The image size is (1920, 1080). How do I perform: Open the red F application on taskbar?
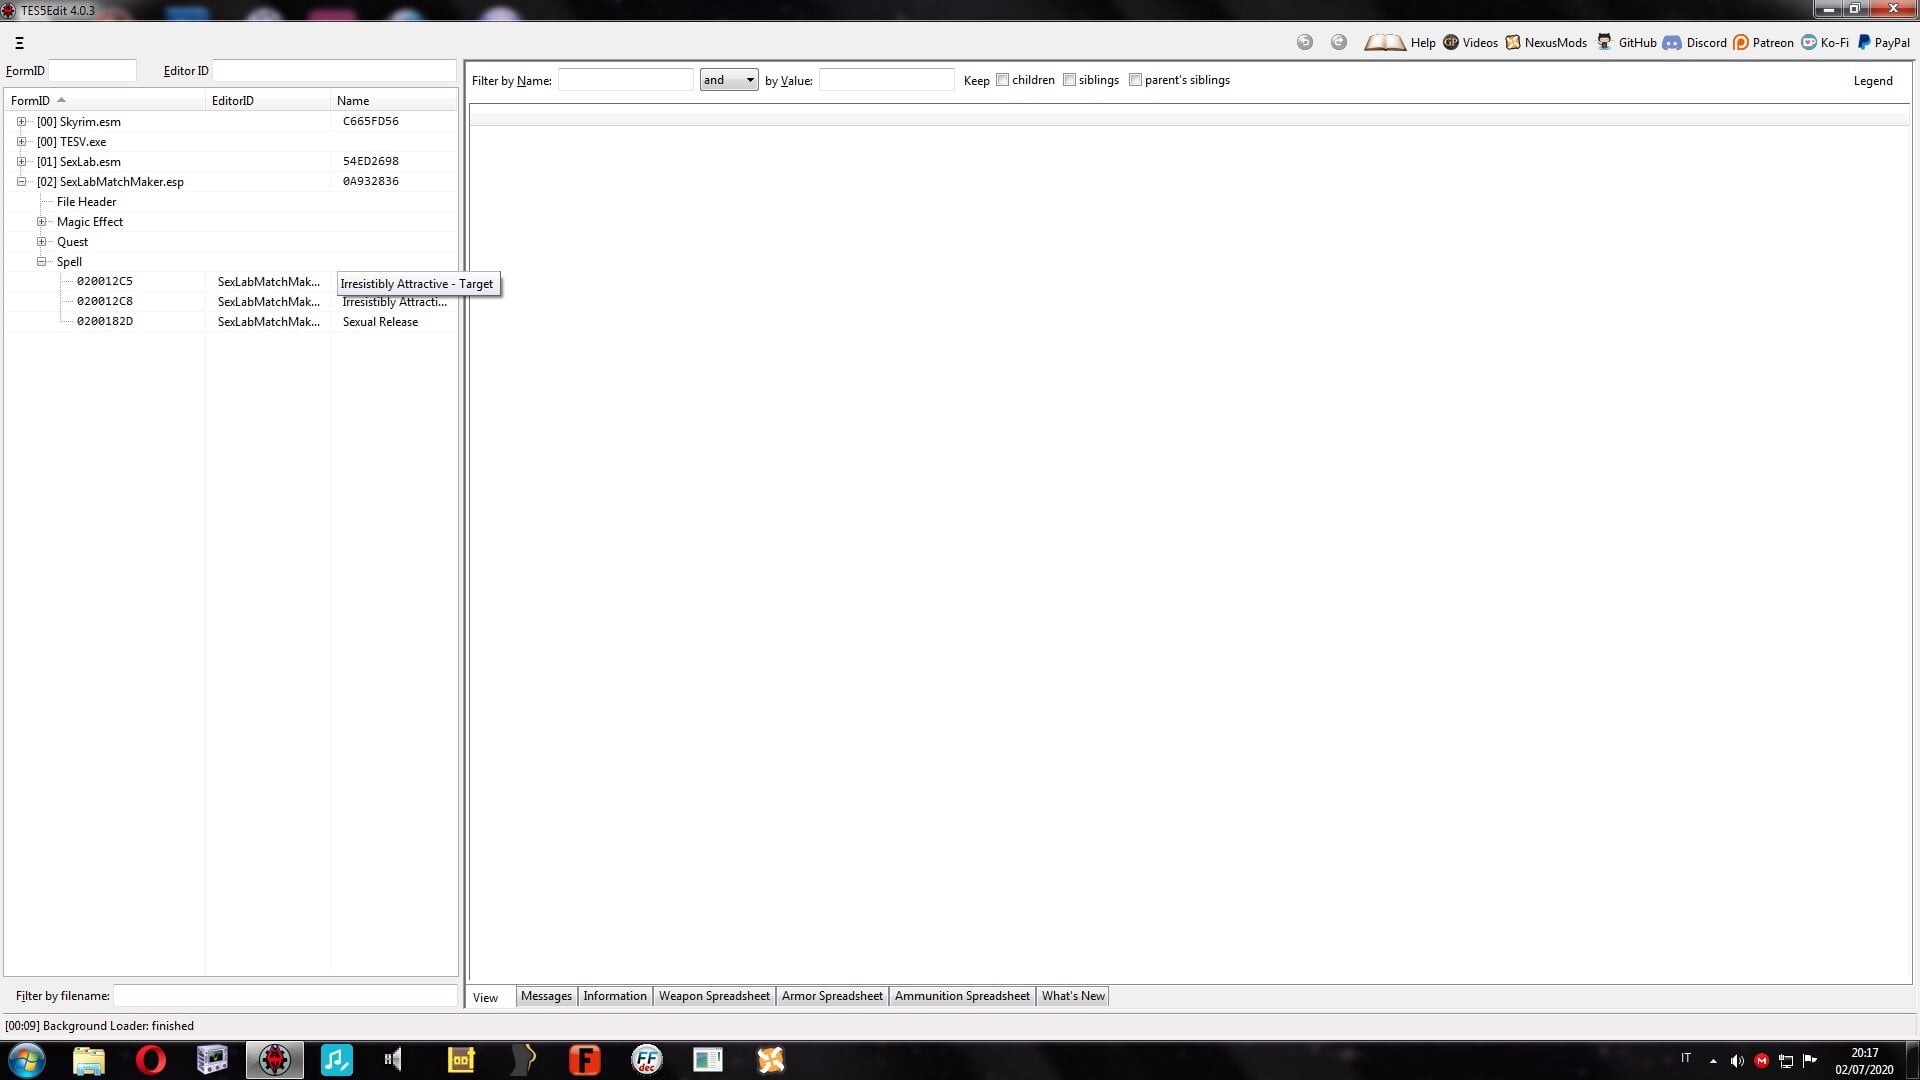585,1060
